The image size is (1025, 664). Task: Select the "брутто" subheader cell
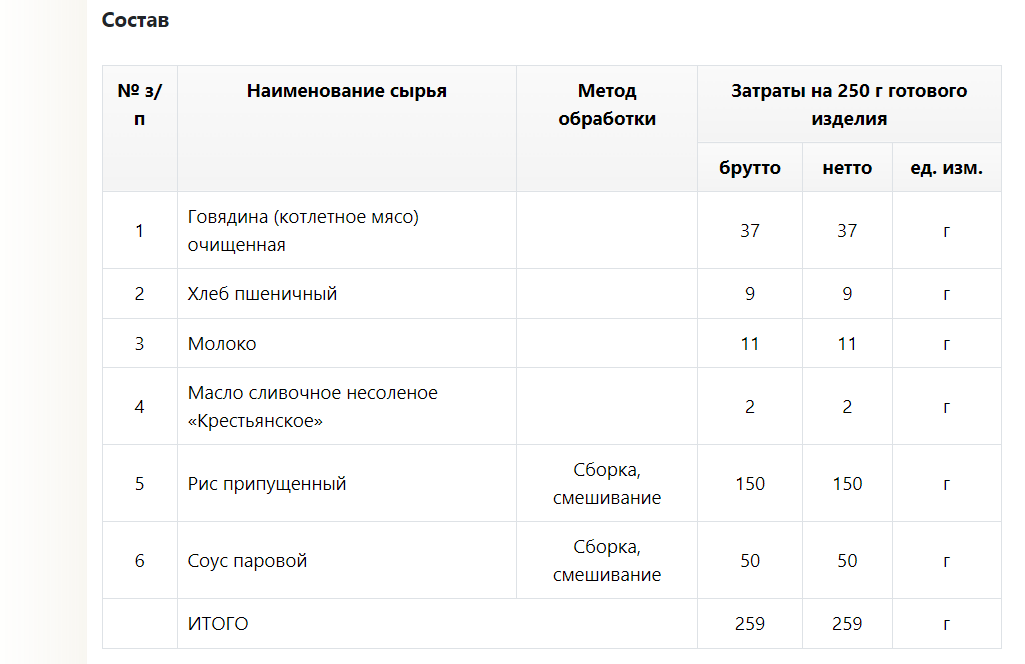750,168
